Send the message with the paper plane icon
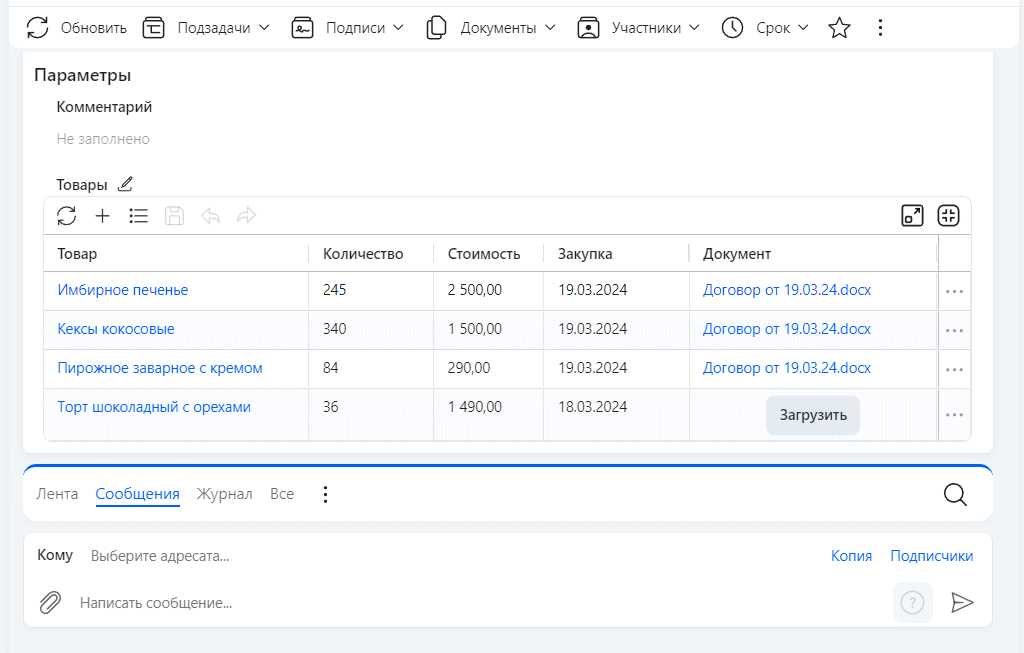 [x=963, y=602]
